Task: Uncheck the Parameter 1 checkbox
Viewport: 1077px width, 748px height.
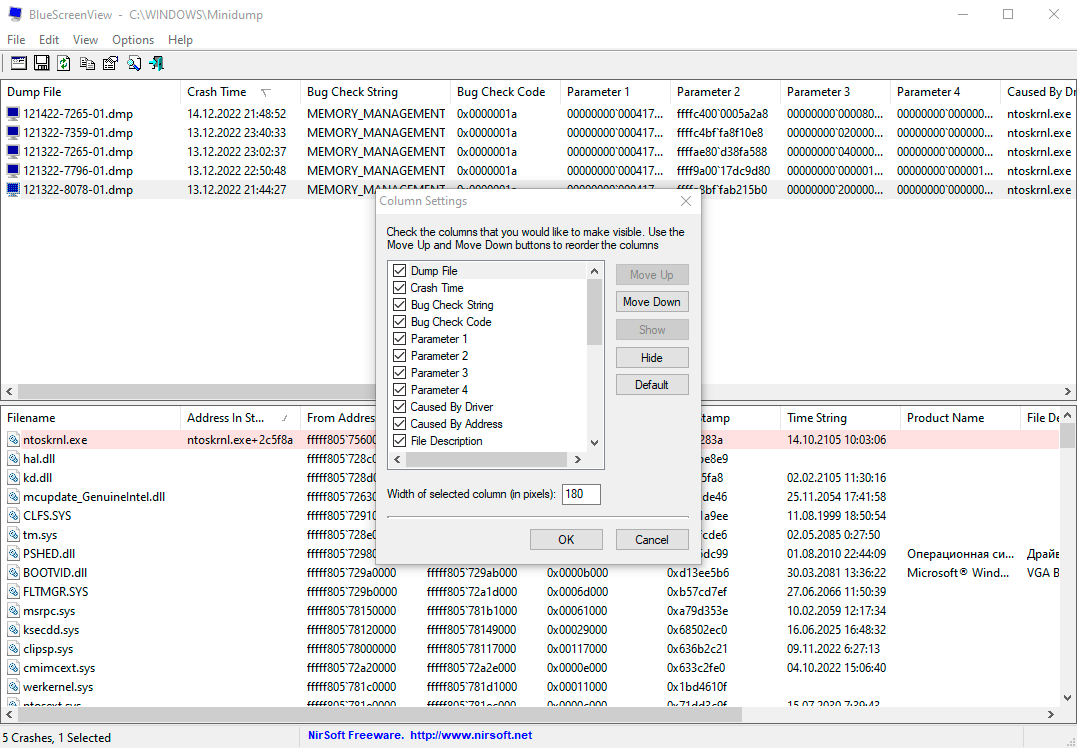Action: click(399, 339)
